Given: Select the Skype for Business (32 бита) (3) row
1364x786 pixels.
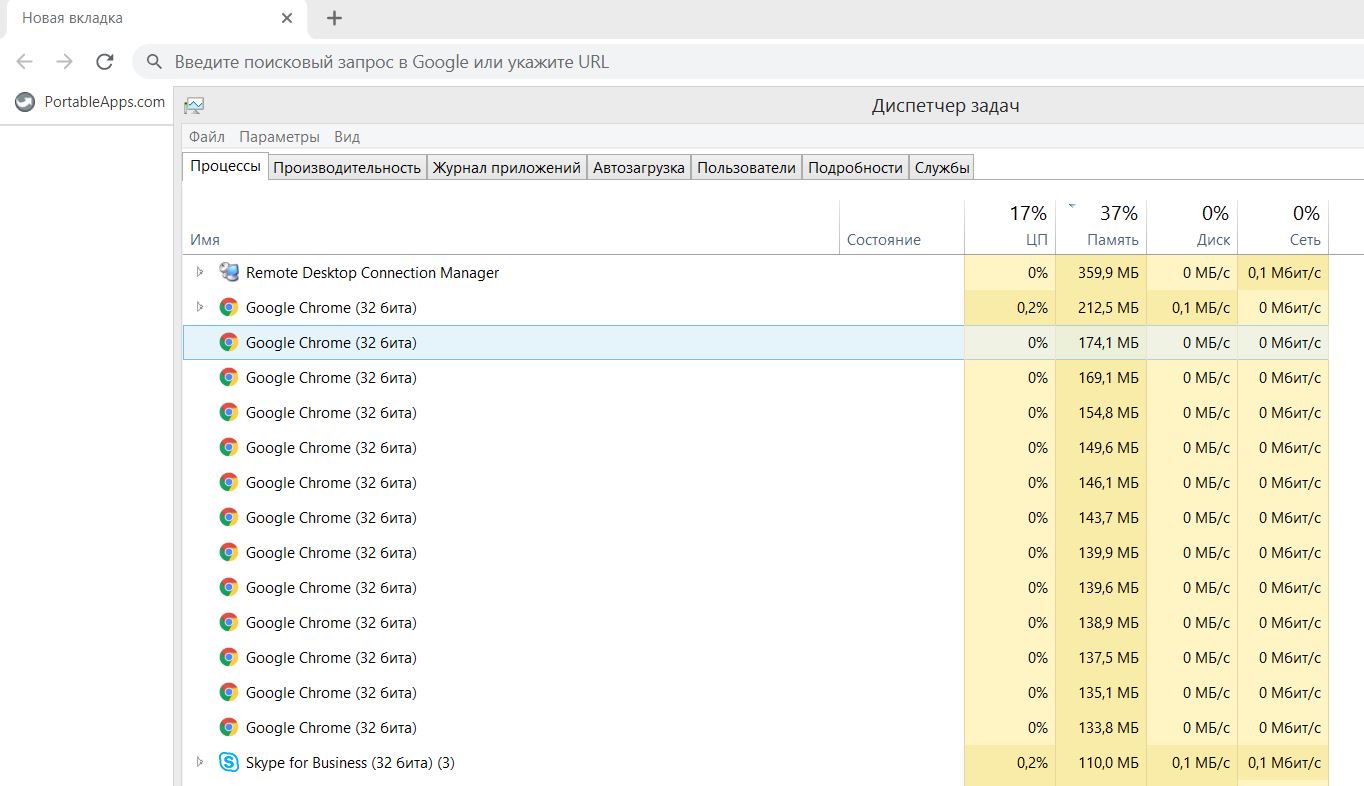Looking at the screenshot, I should (756, 763).
